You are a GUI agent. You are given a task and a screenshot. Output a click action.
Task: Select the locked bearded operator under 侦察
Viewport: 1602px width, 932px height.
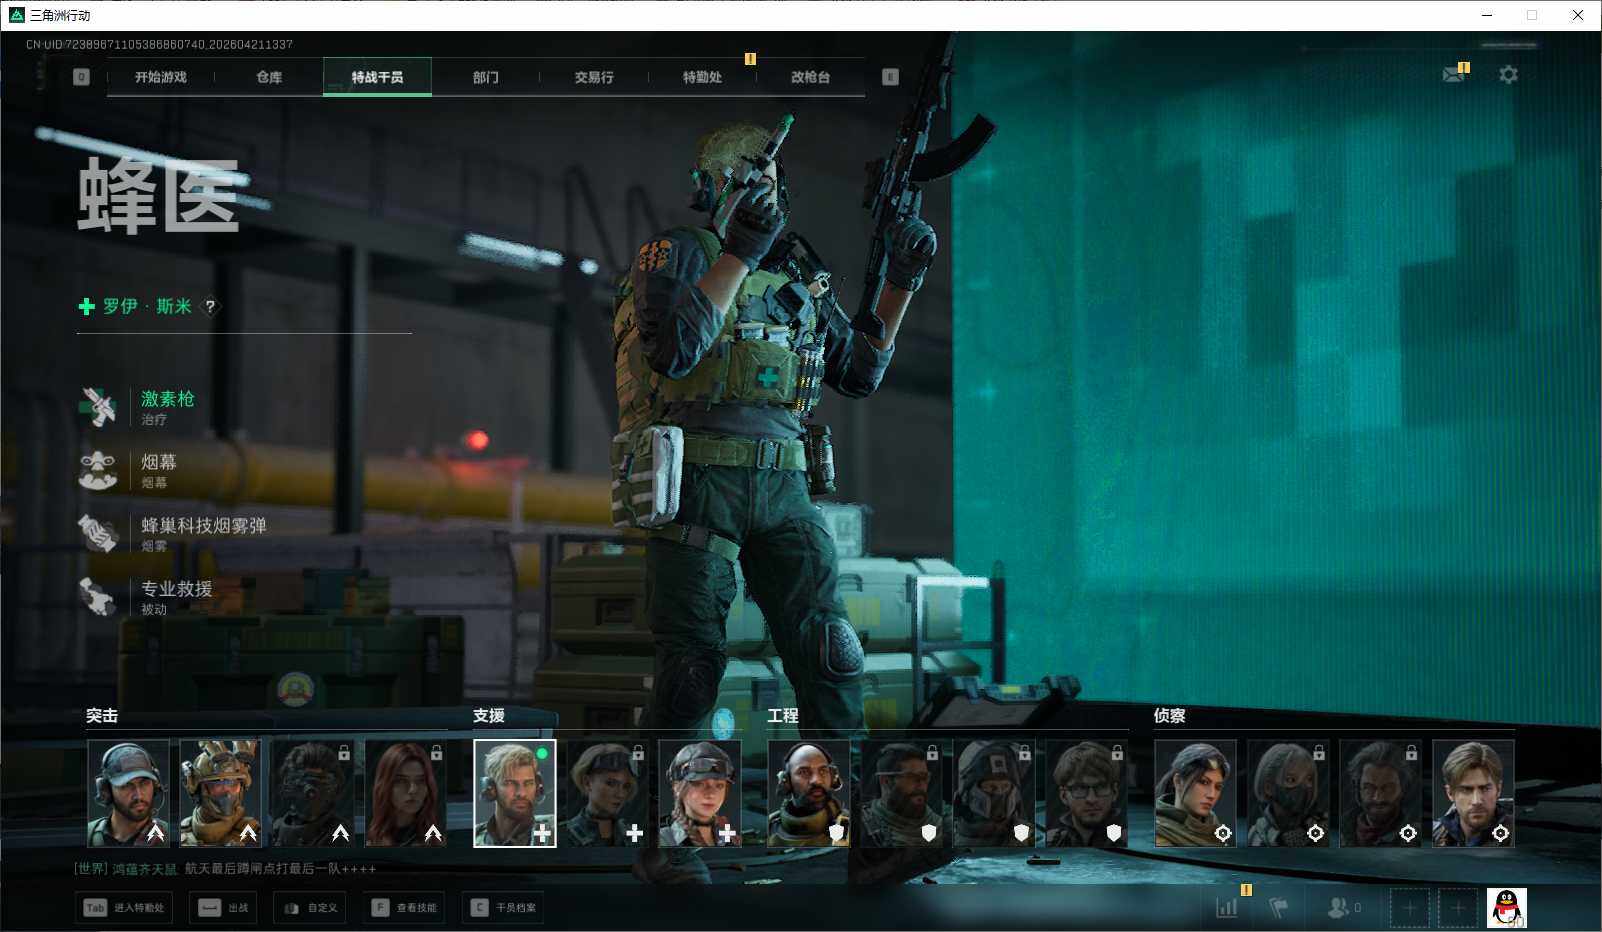[1381, 793]
